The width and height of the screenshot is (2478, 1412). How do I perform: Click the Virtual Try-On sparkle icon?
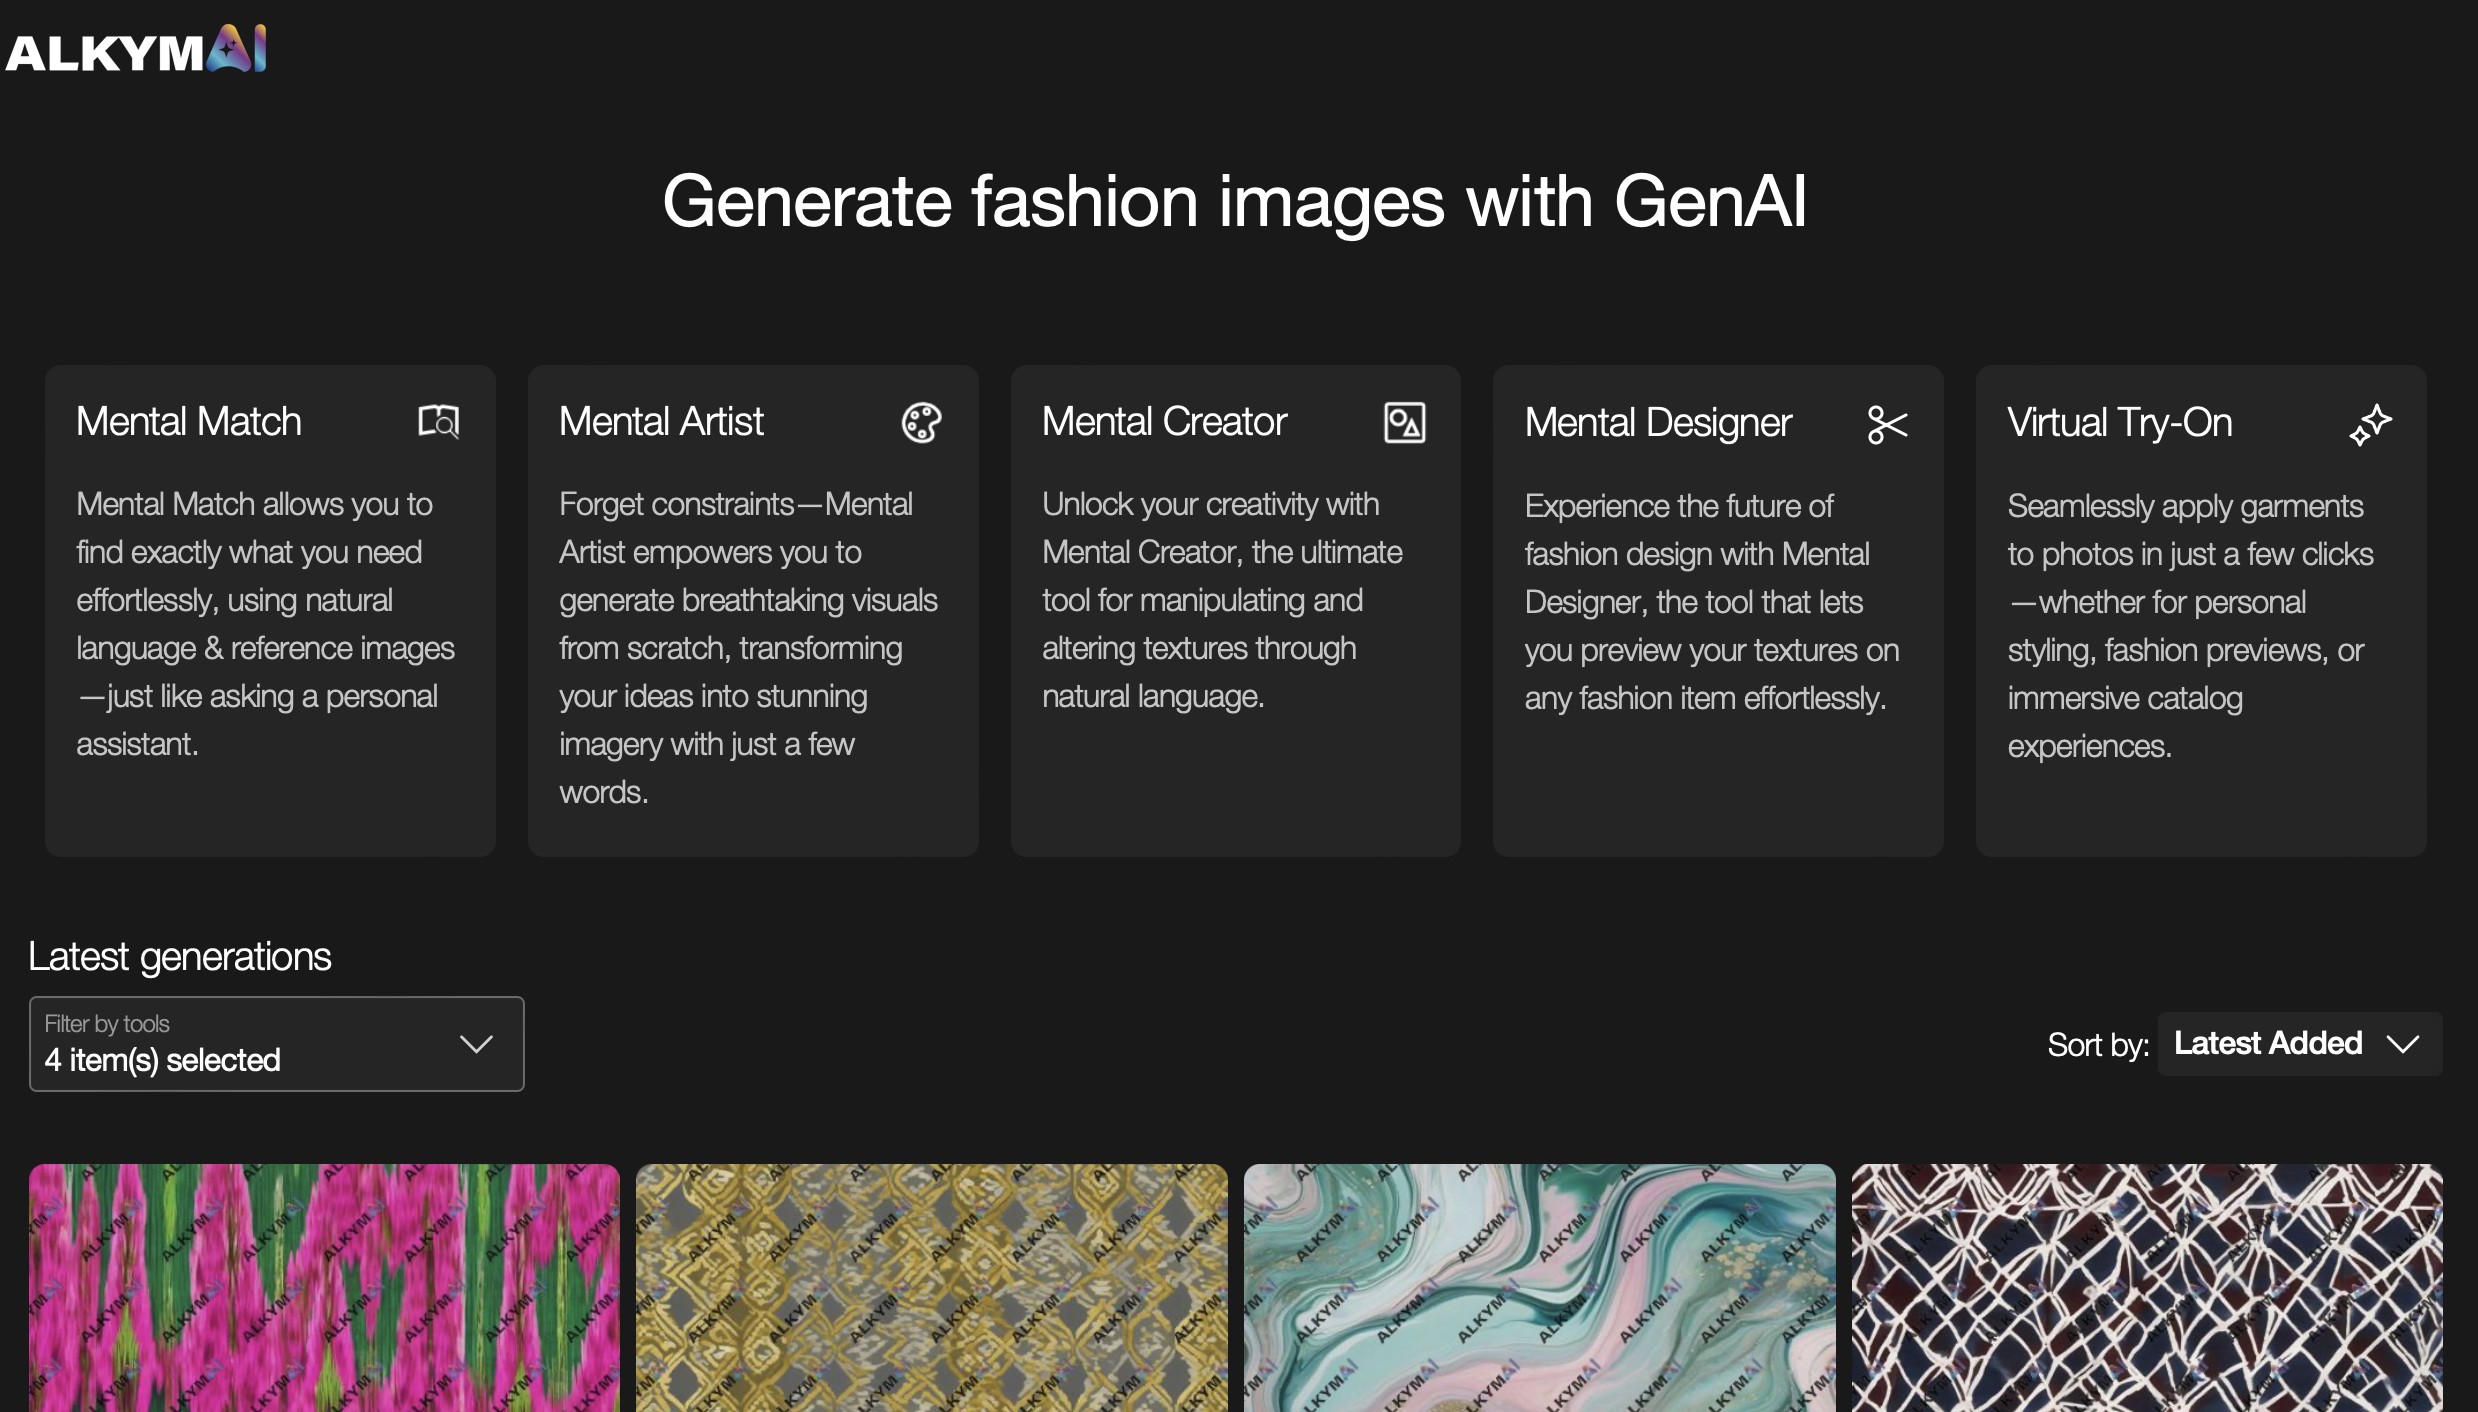point(2370,424)
